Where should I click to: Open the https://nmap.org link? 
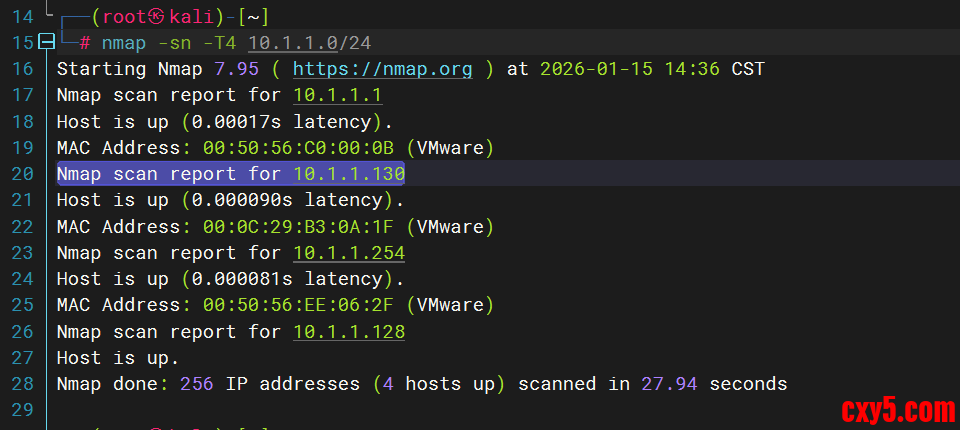click(x=382, y=69)
